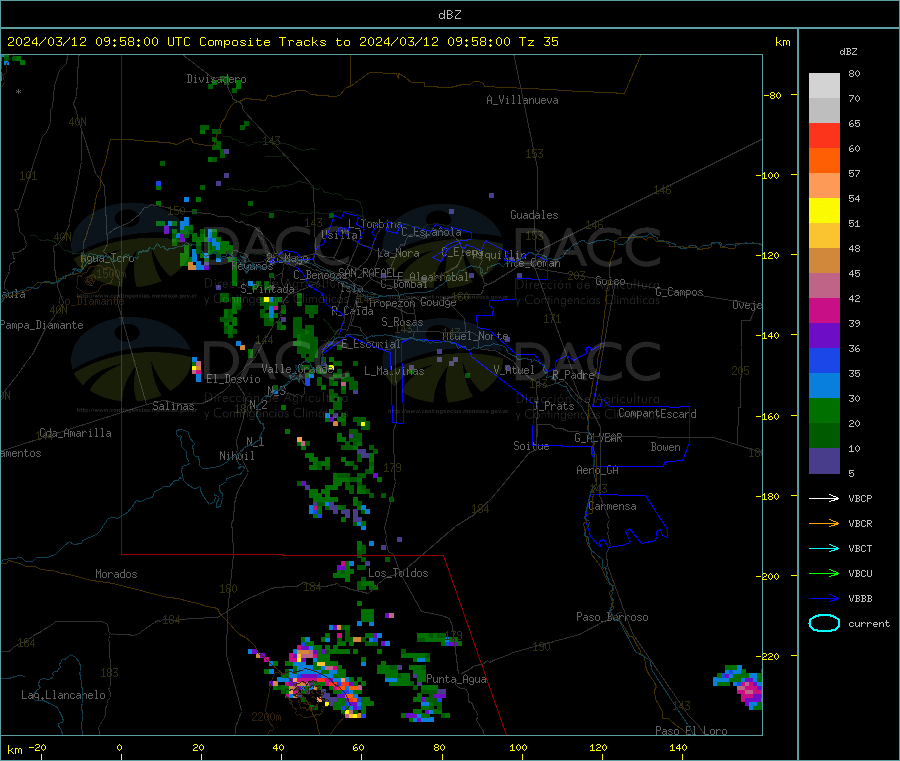
Task: Pick the red swatch in the dBZ scale
Action: click(x=824, y=135)
